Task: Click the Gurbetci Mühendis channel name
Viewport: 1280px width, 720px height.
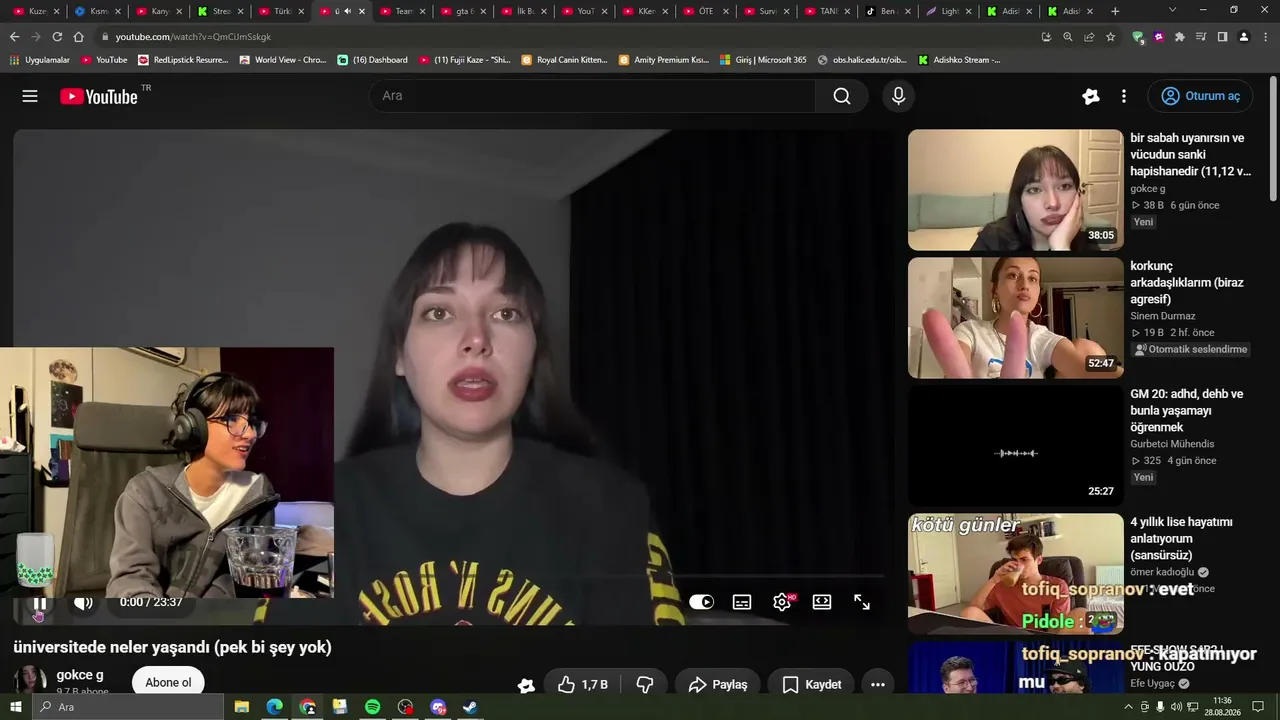Action: coord(1172,444)
